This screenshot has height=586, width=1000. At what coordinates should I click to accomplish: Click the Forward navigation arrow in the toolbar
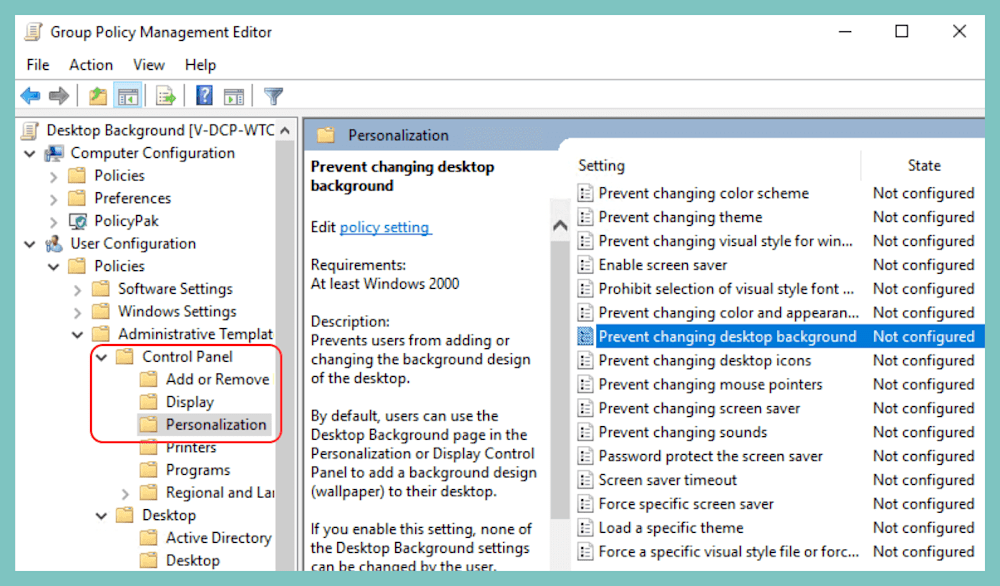[59, 95]
